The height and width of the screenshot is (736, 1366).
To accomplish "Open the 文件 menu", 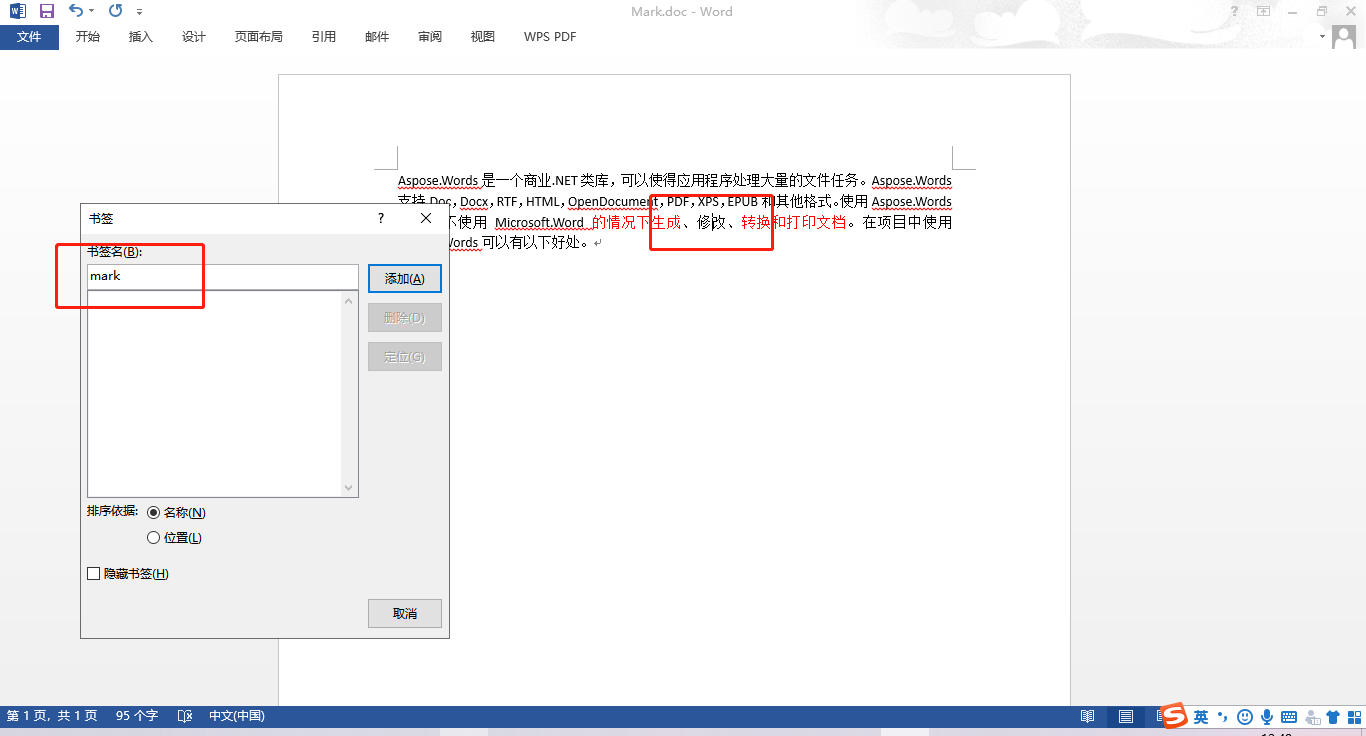I will tap(30, 37).
